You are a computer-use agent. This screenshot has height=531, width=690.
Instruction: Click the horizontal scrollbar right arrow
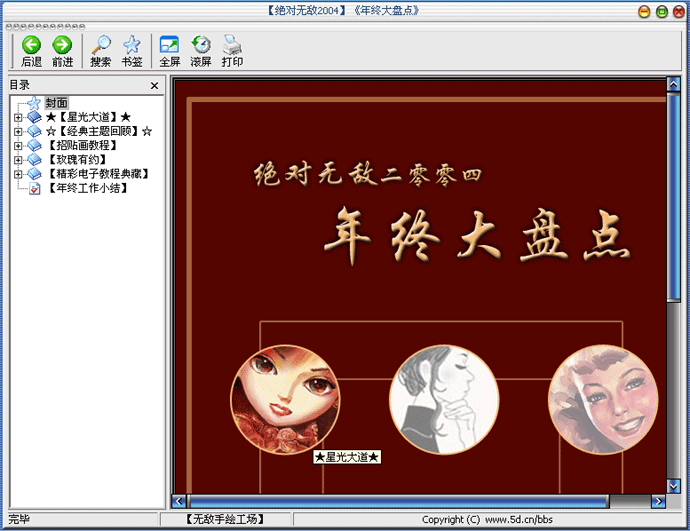(x=658, y=501)
